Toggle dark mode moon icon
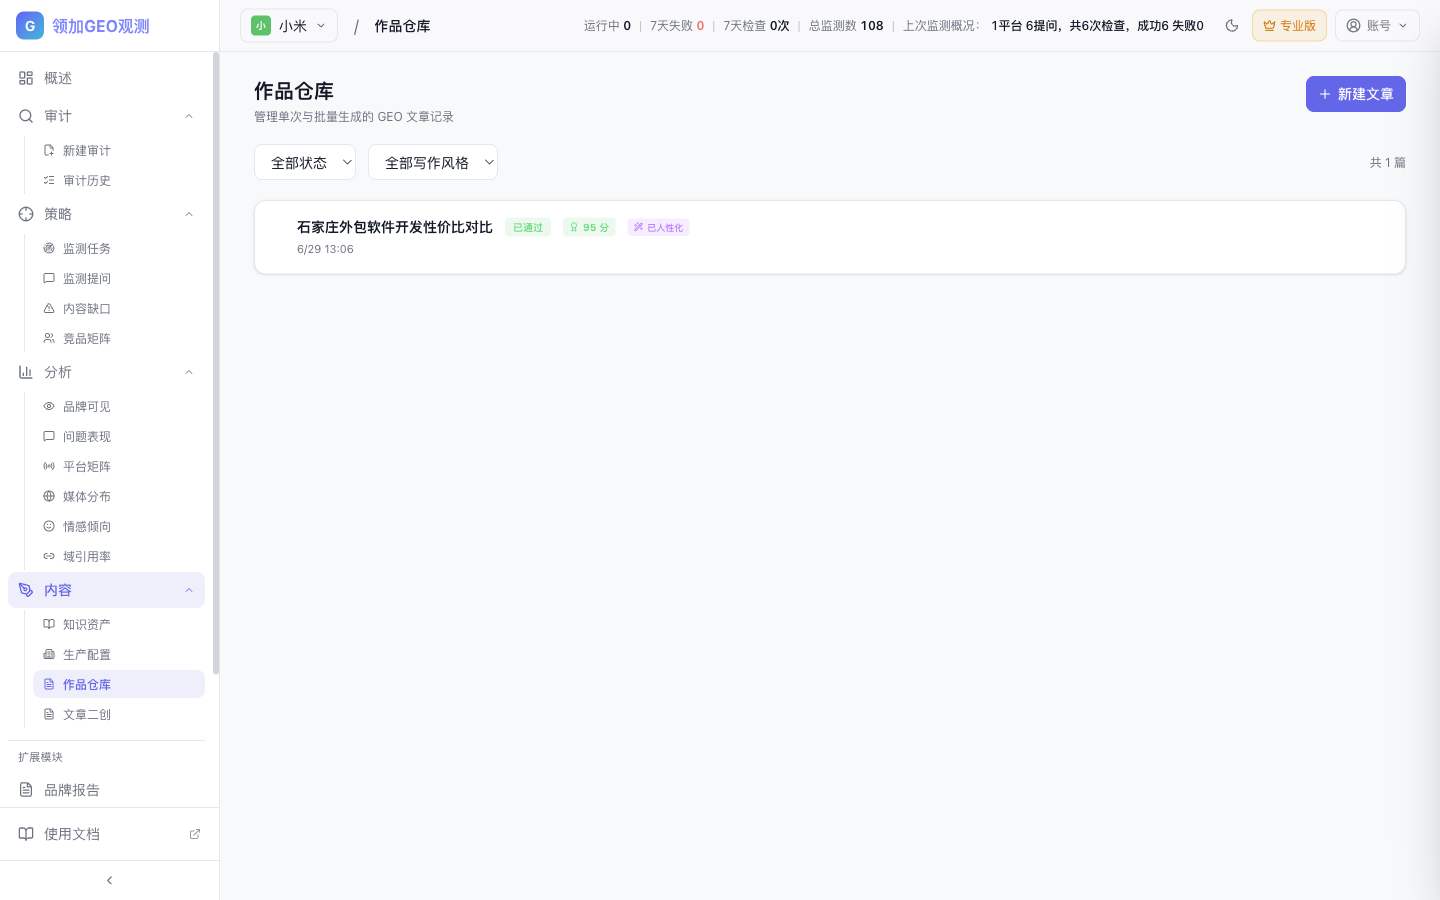The width and height of the screenshot is (1440, 900). click(x=1232, y=26)
